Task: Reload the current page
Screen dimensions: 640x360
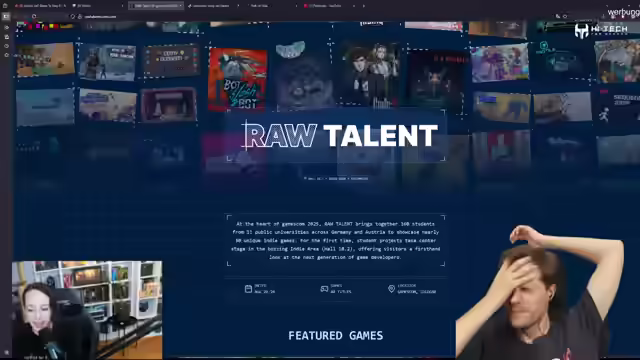Action: point(34,16)
